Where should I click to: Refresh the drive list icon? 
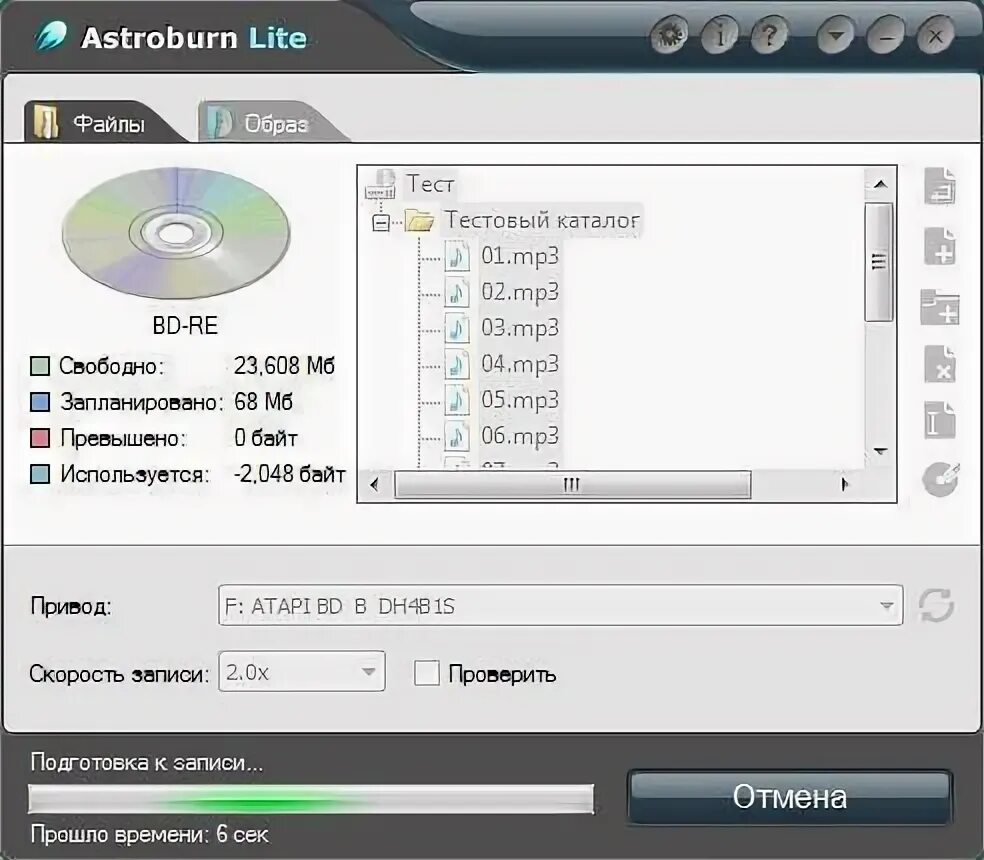(936, 605)
